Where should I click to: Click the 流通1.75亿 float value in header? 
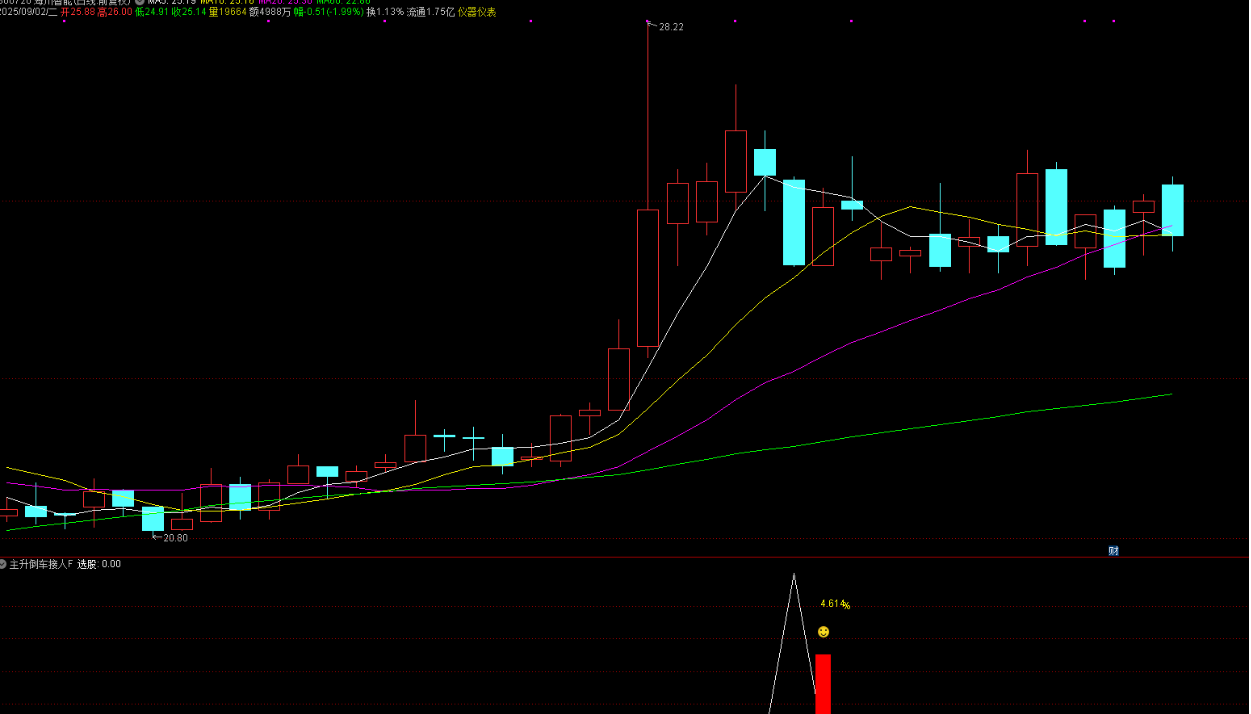pos(430,13)
